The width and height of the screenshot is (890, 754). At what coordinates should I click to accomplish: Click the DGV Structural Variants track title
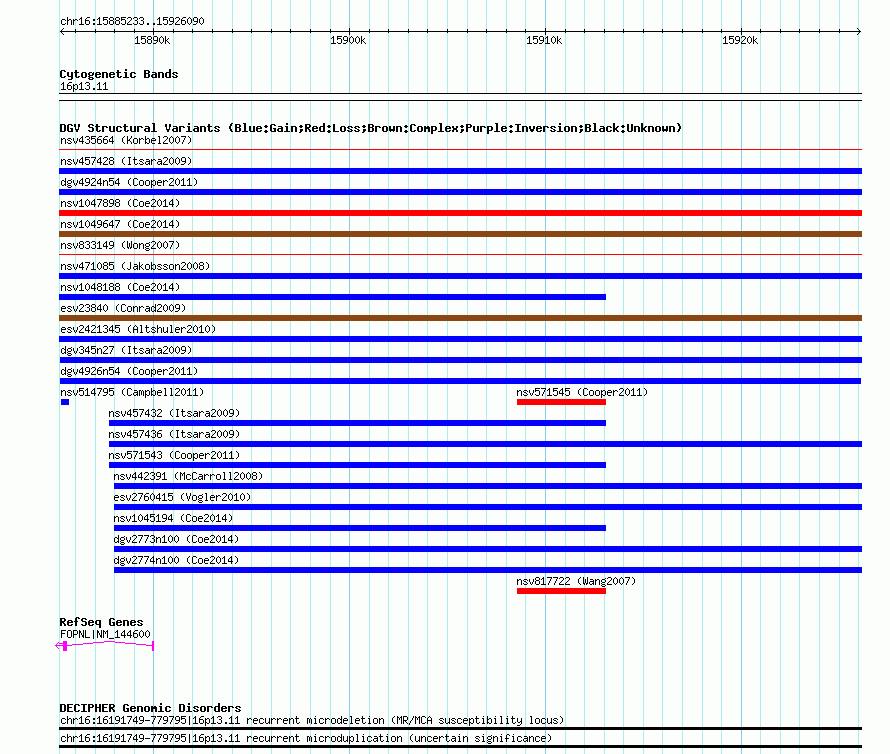[371, 128]
